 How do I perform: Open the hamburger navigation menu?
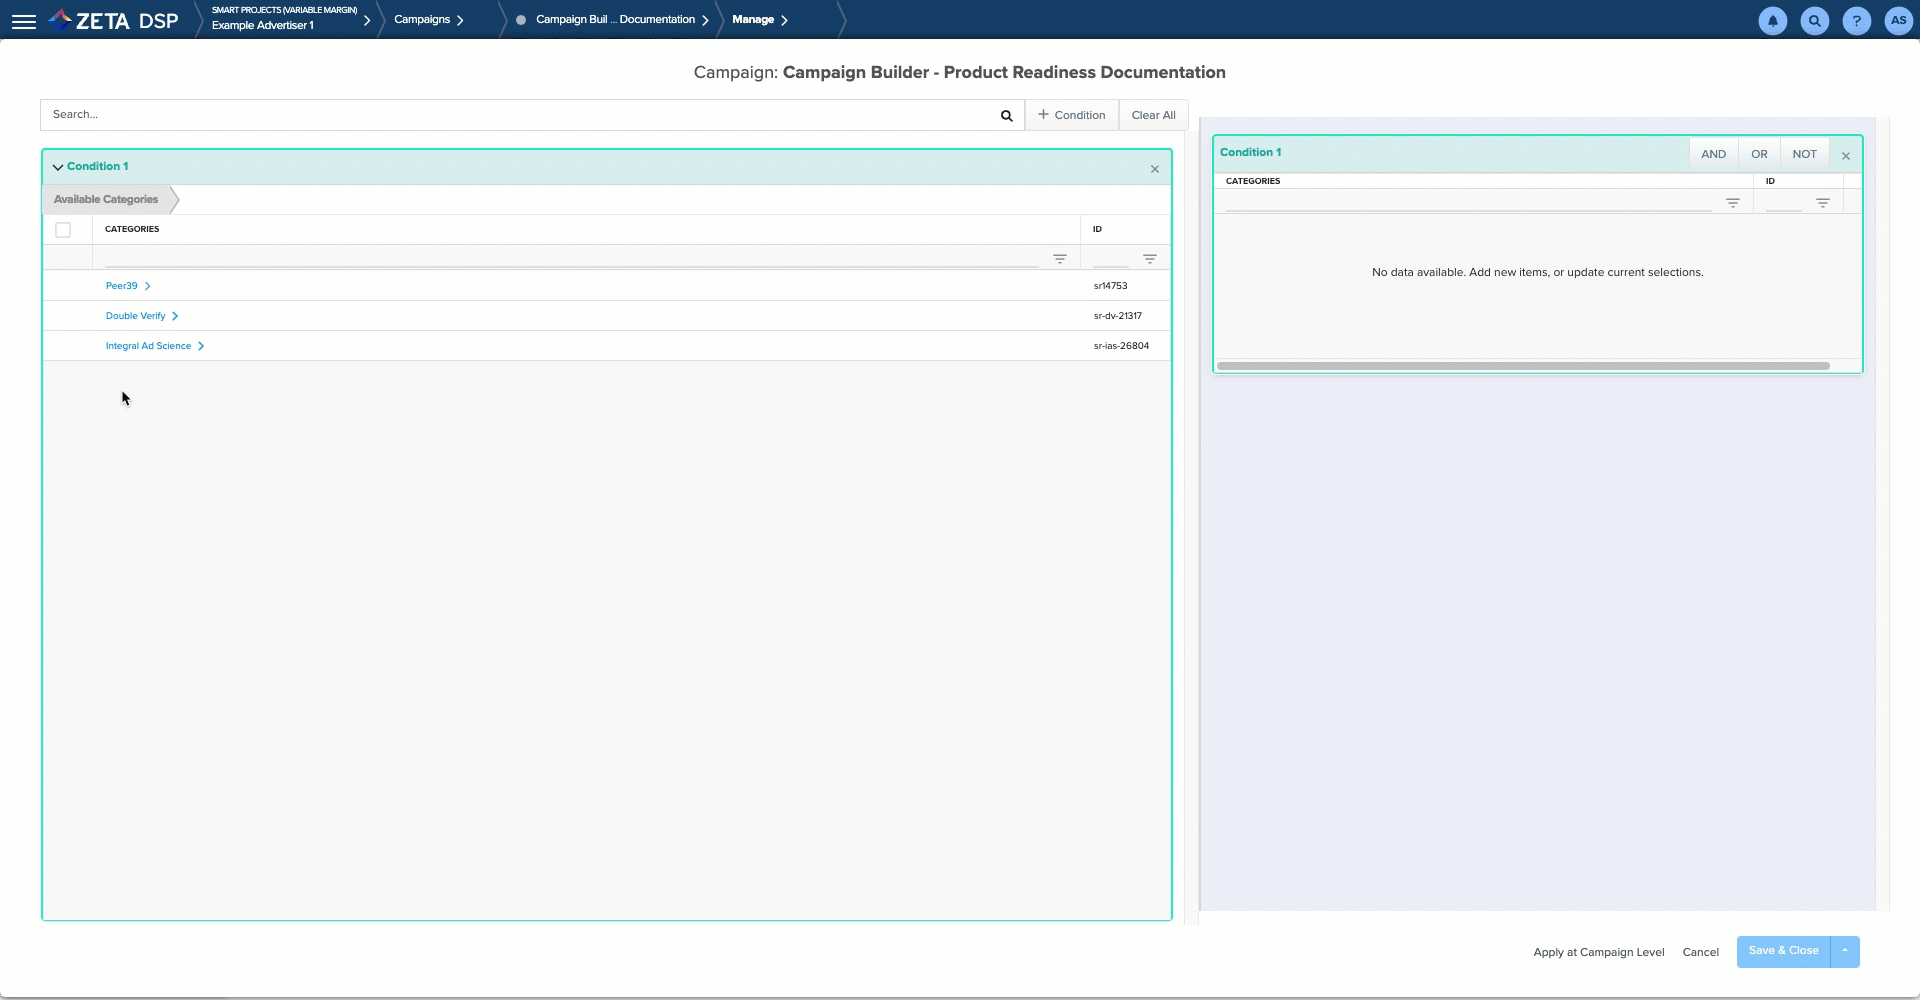tap(24, 21)
